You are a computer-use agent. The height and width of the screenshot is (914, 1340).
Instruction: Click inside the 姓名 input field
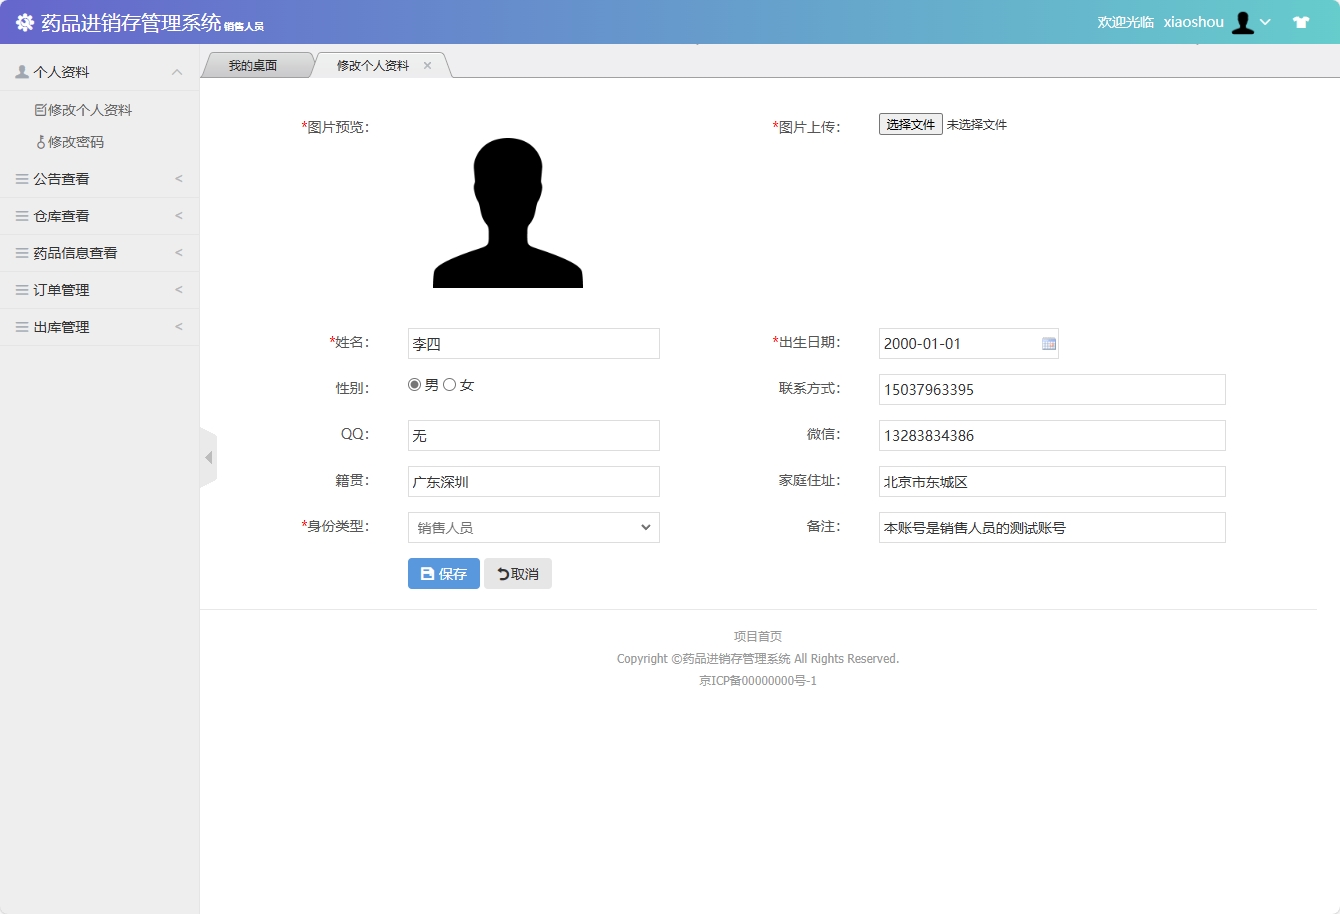tap(533, 343)
